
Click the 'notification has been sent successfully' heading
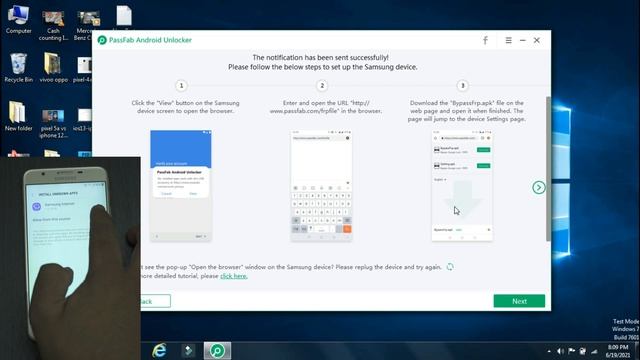click(320, 58)
